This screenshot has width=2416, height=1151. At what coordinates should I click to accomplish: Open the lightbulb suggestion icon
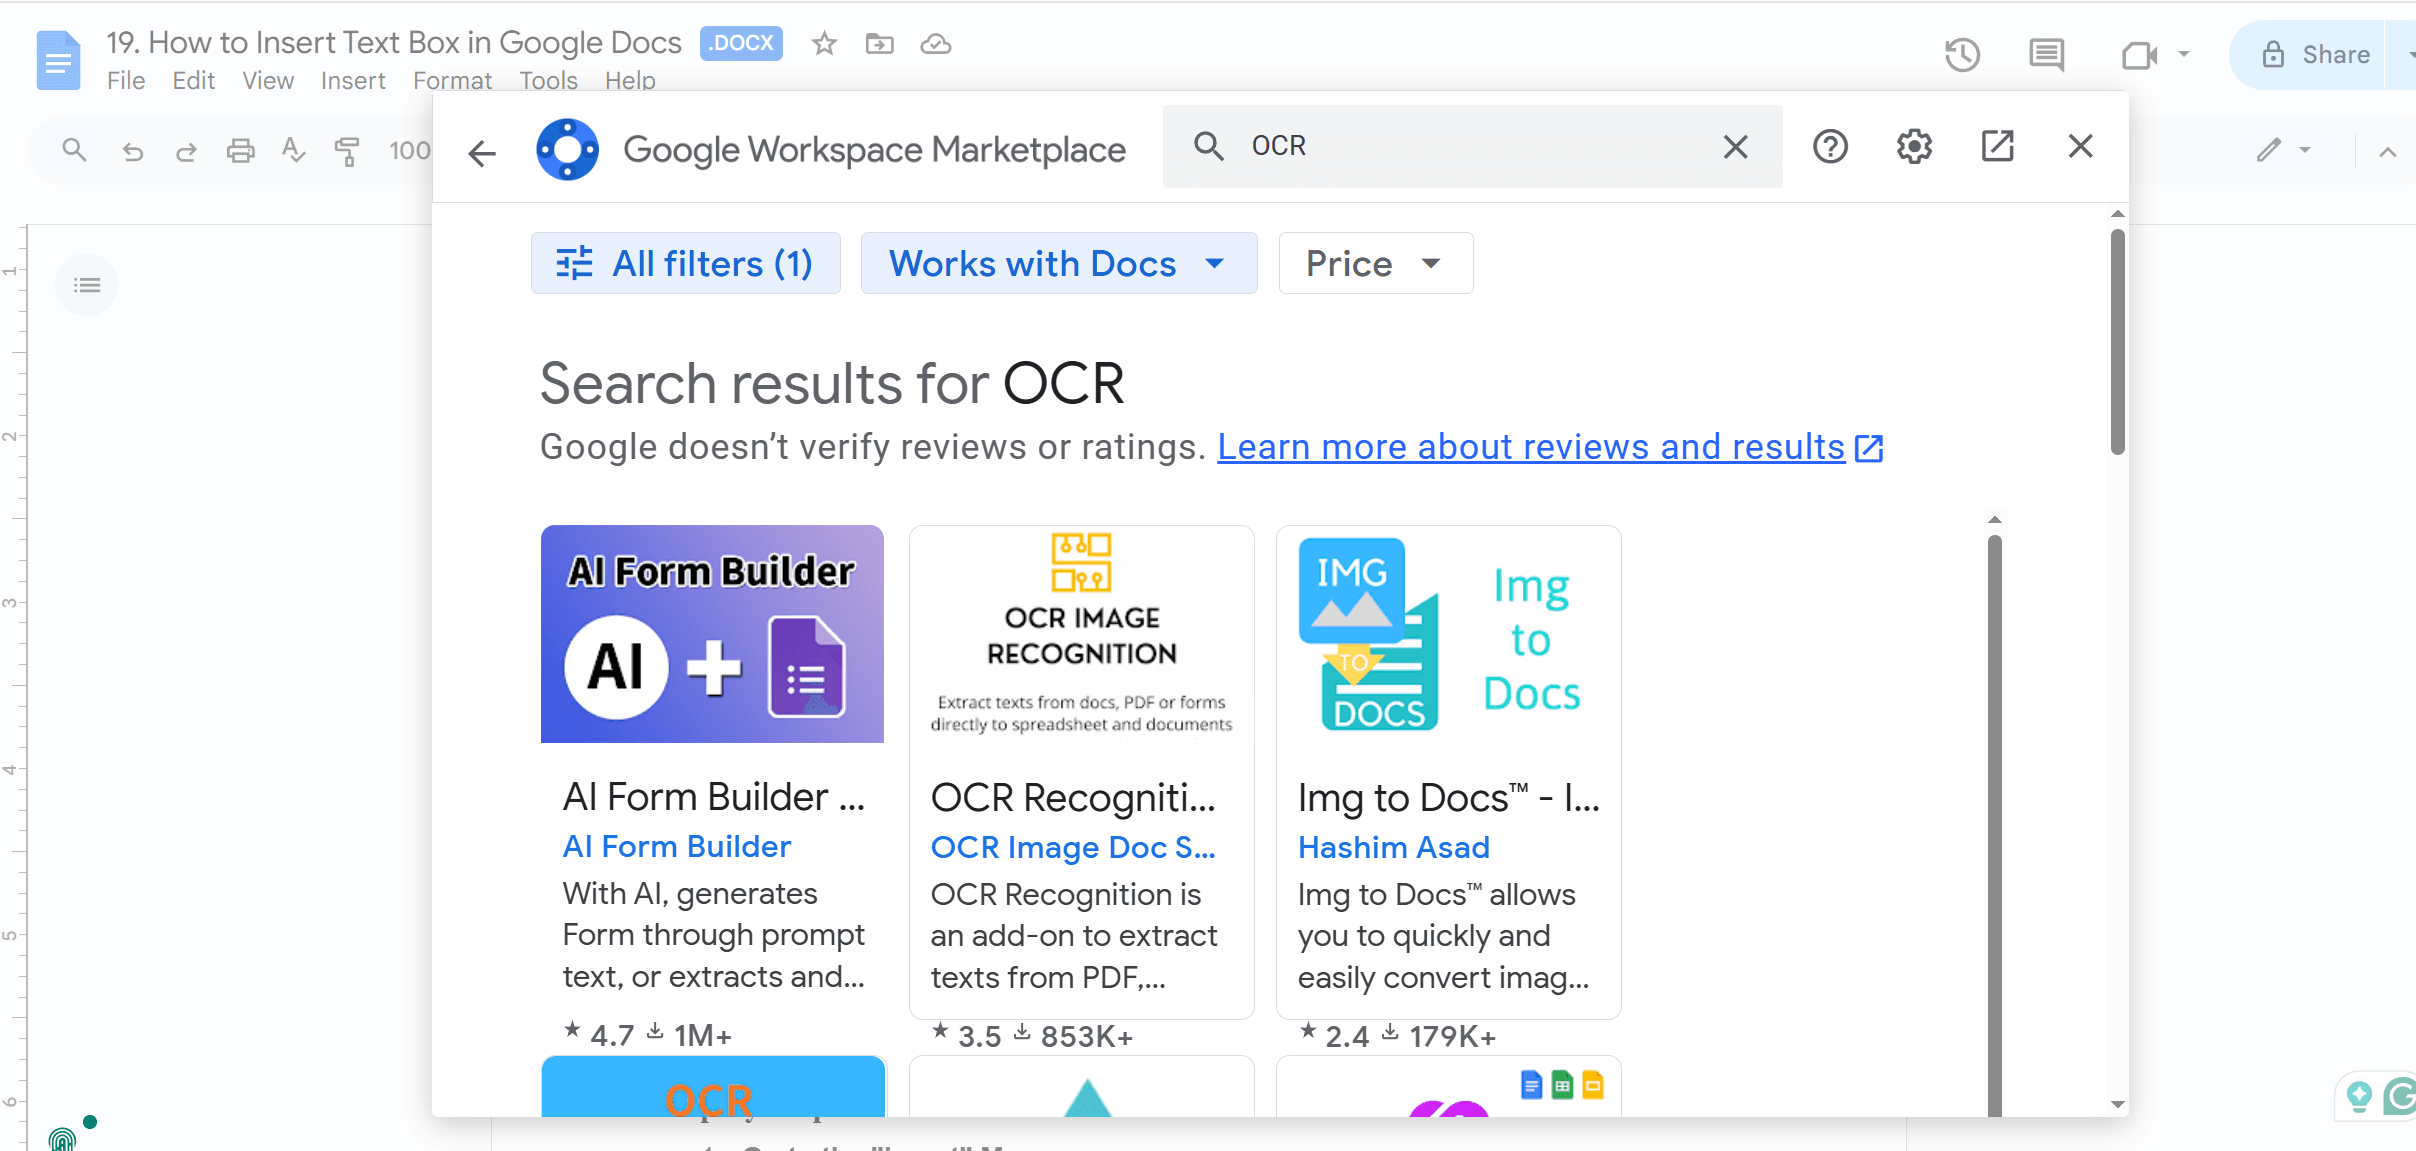point(2358,1097)
